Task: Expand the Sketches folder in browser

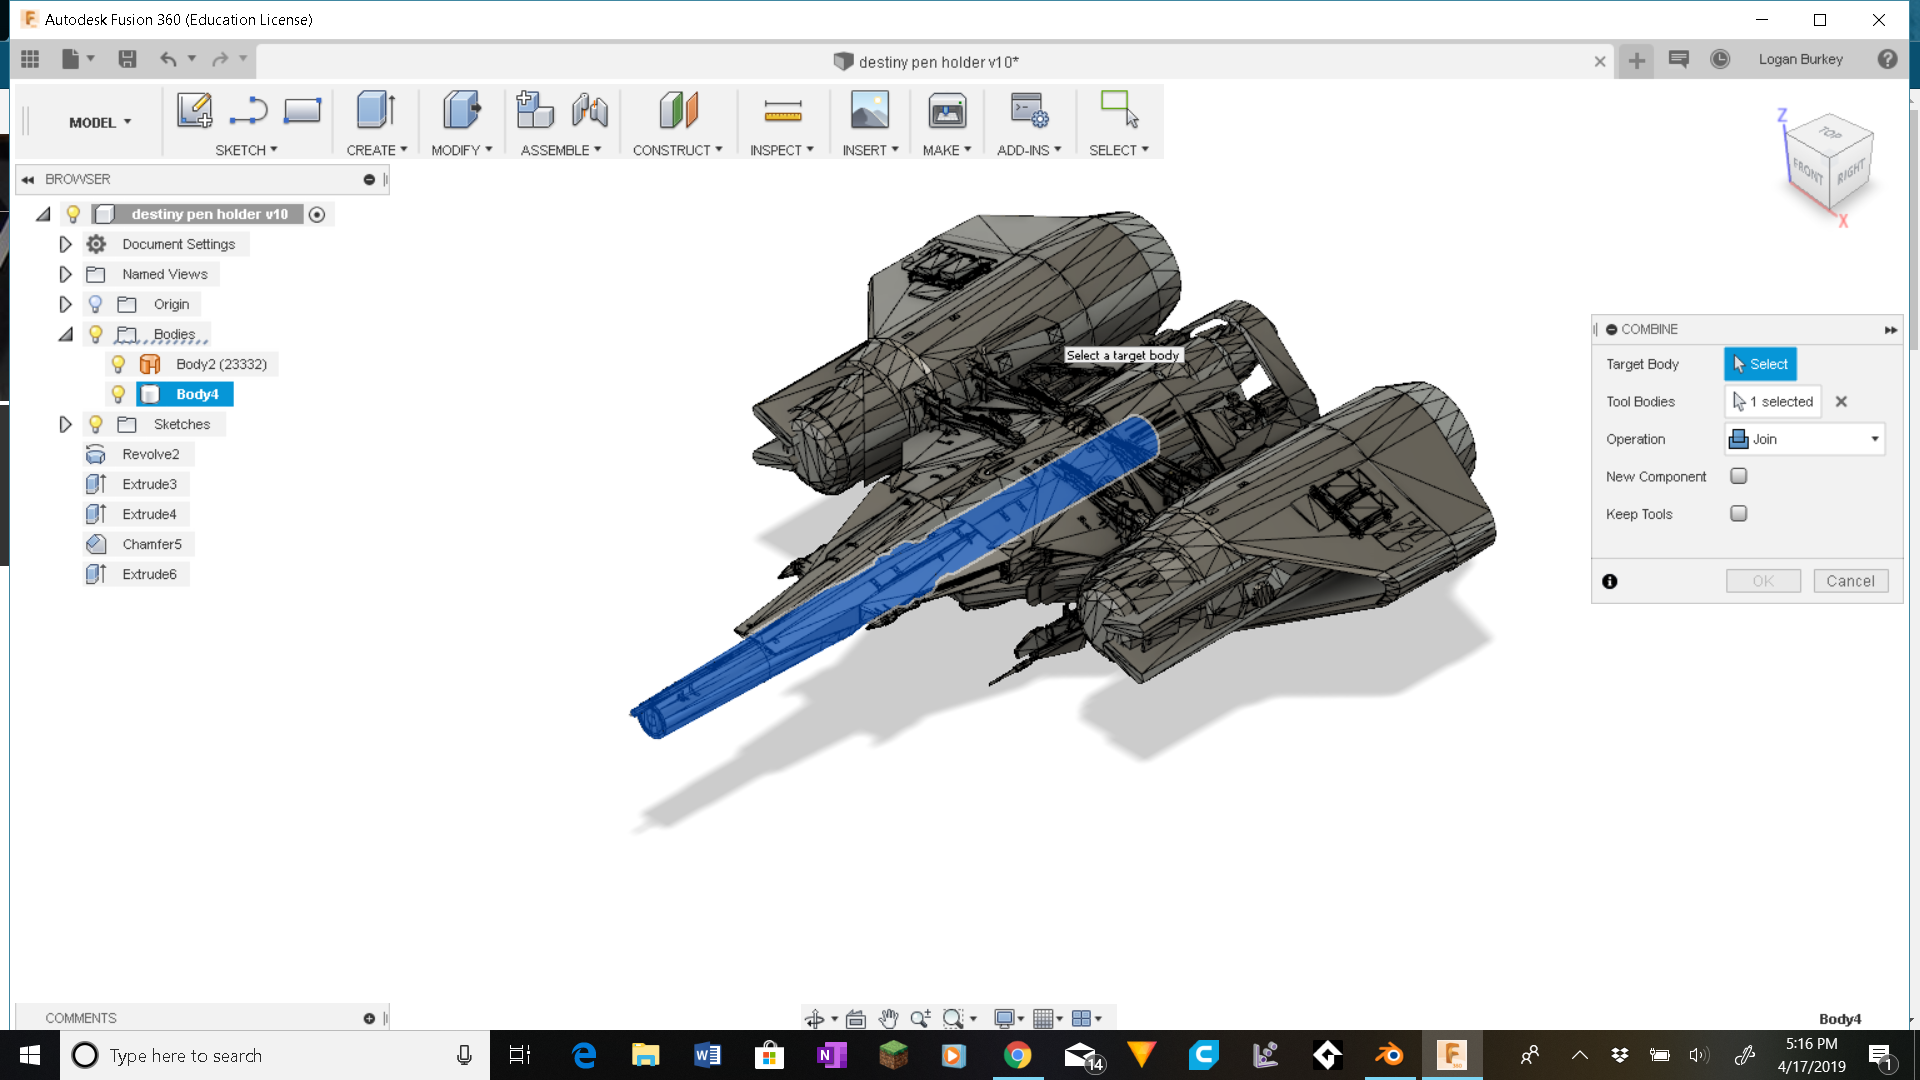Action: [65, 423]
